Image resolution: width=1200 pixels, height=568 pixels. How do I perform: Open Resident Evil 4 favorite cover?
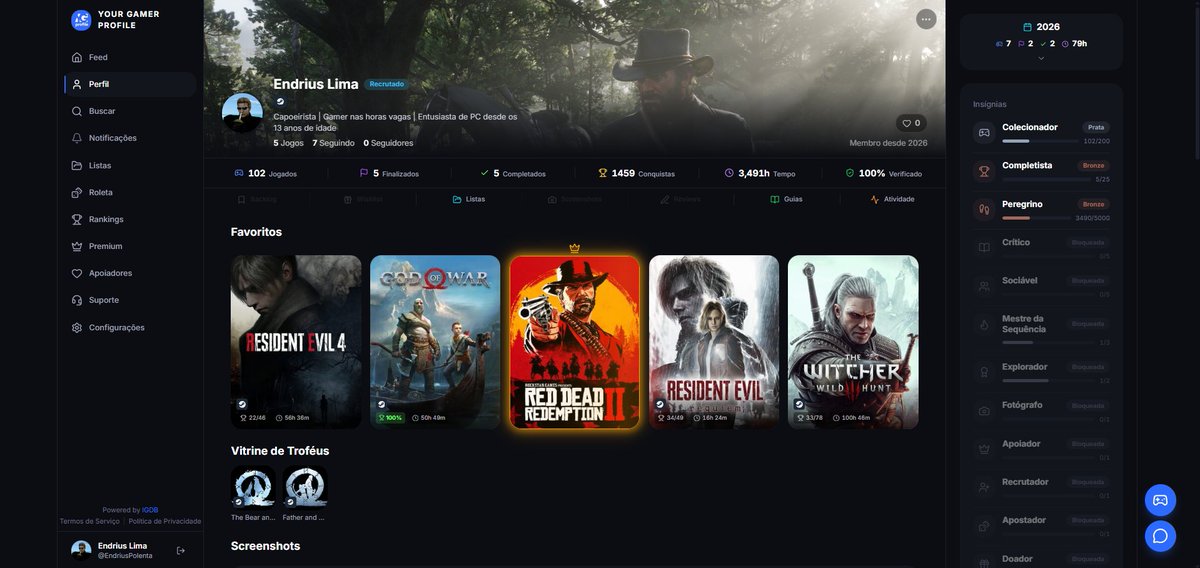pos(296,342)
